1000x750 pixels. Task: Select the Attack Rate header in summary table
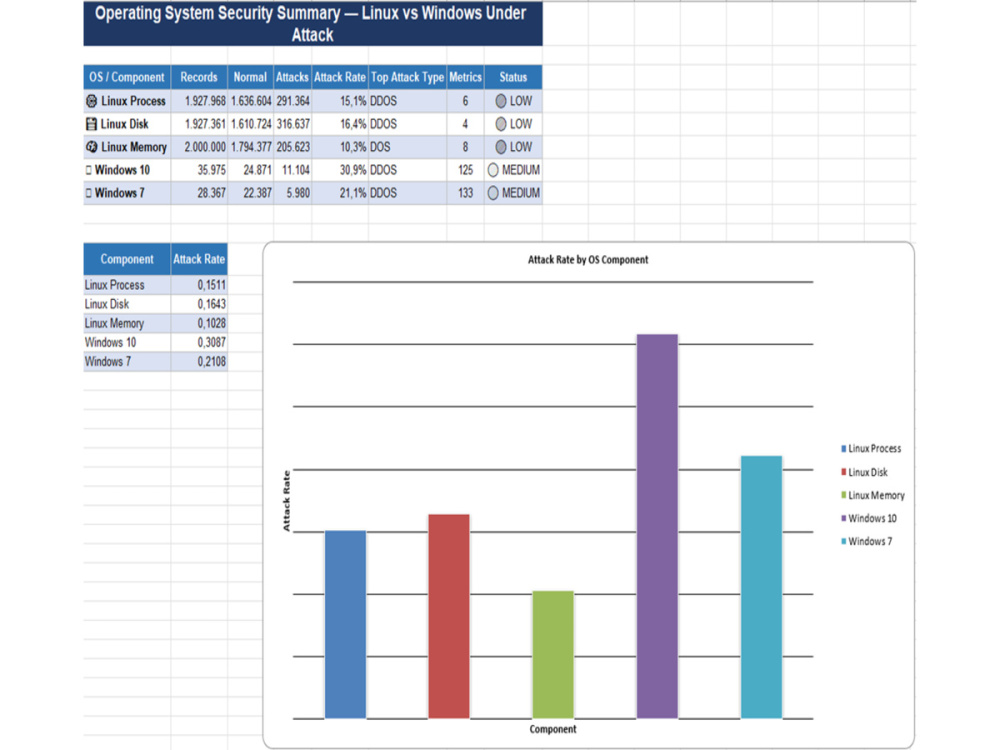coord(340,77)
